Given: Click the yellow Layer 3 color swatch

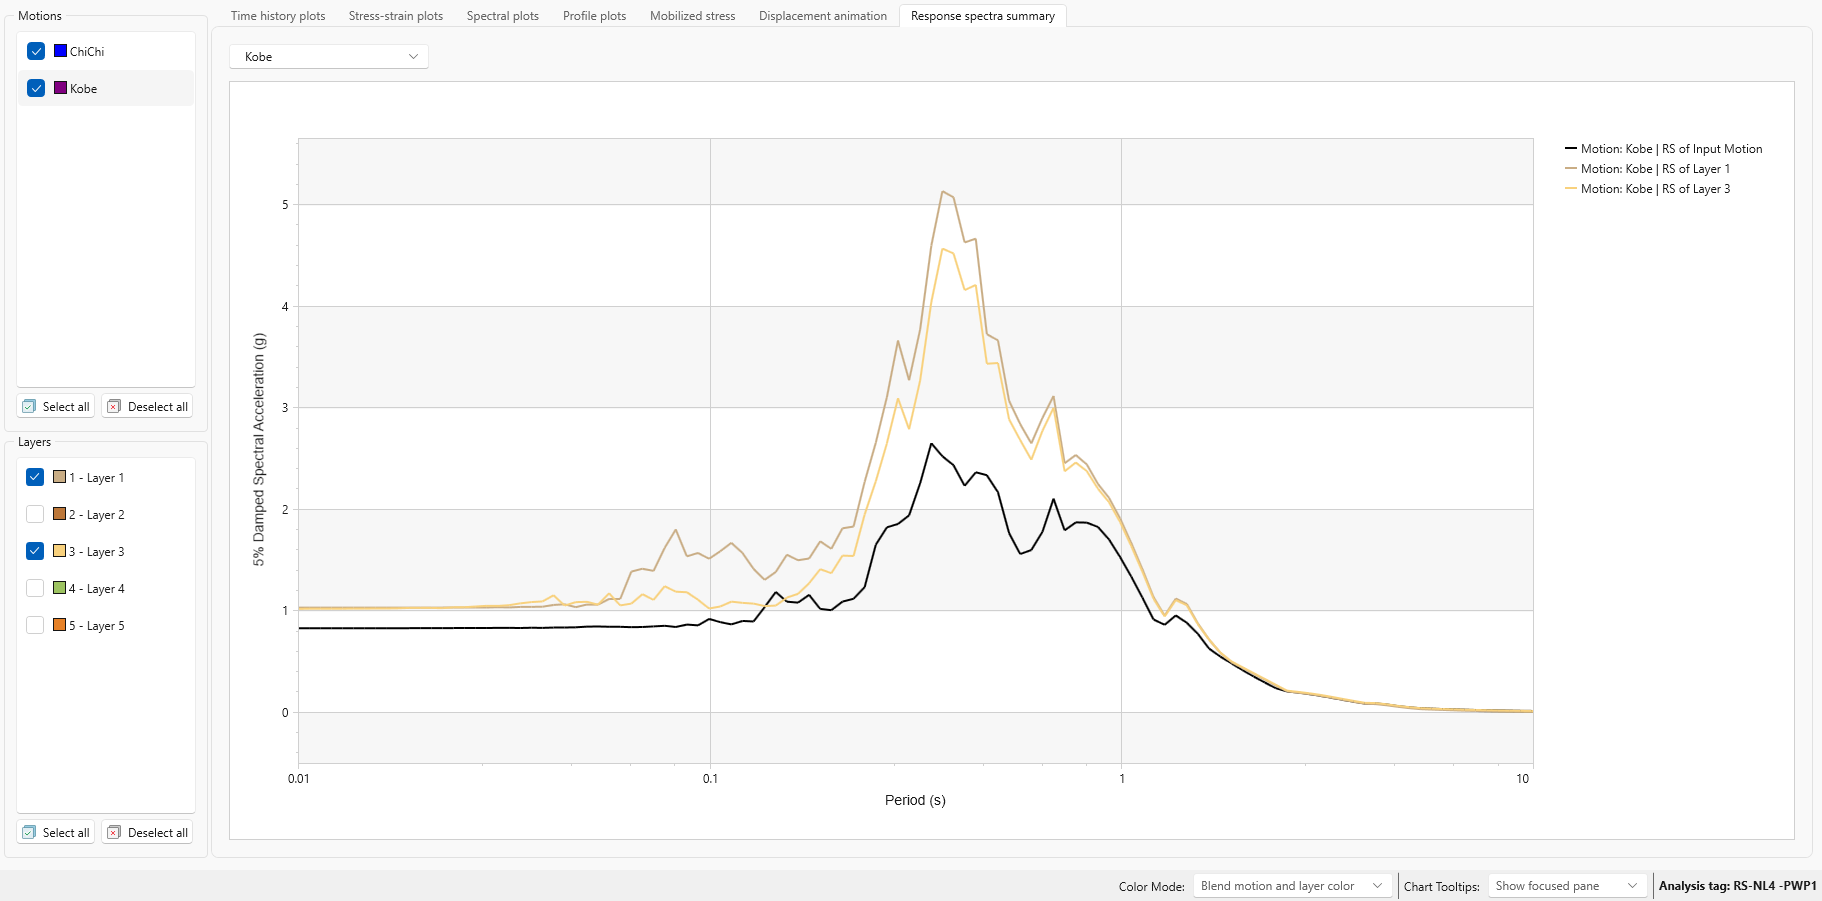Looking at the screenshot, I should pyautogui.click(x=59, y=551).
